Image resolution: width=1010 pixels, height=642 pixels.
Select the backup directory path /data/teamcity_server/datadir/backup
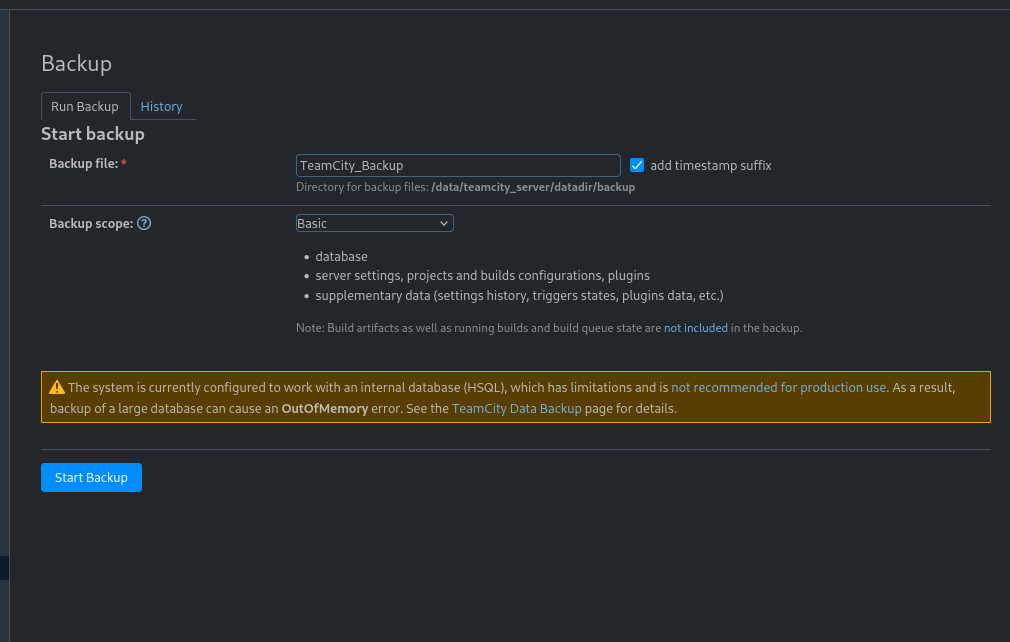pyautogui.click(x=533, y=187)
